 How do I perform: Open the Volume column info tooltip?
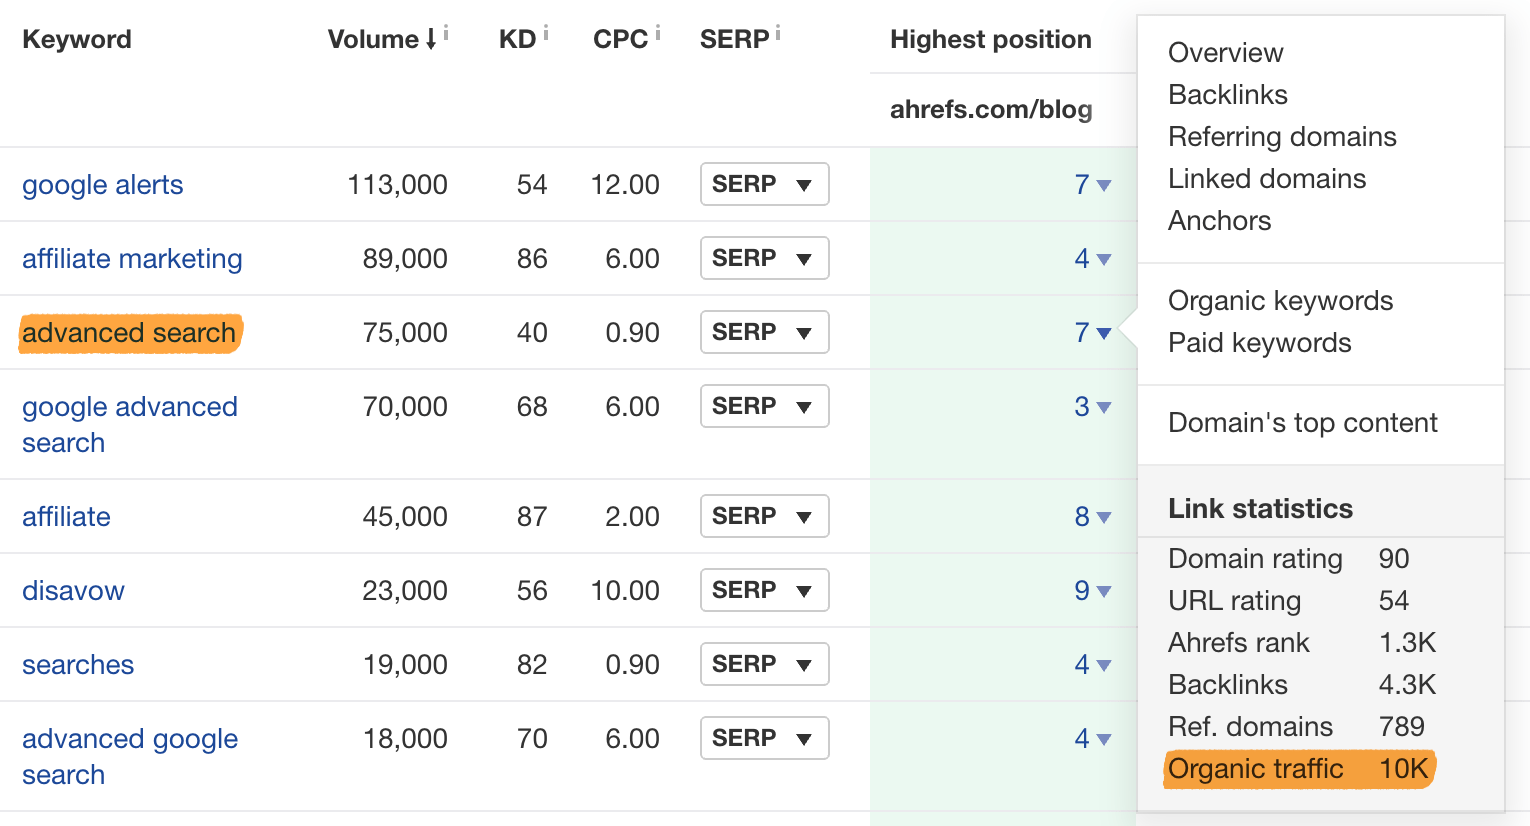(x=445, y=30)
